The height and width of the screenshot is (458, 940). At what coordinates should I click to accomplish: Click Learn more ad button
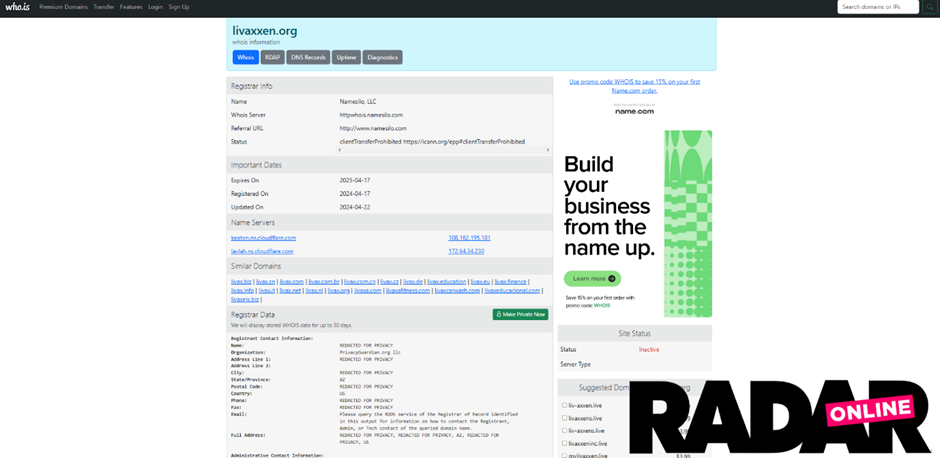592,279
